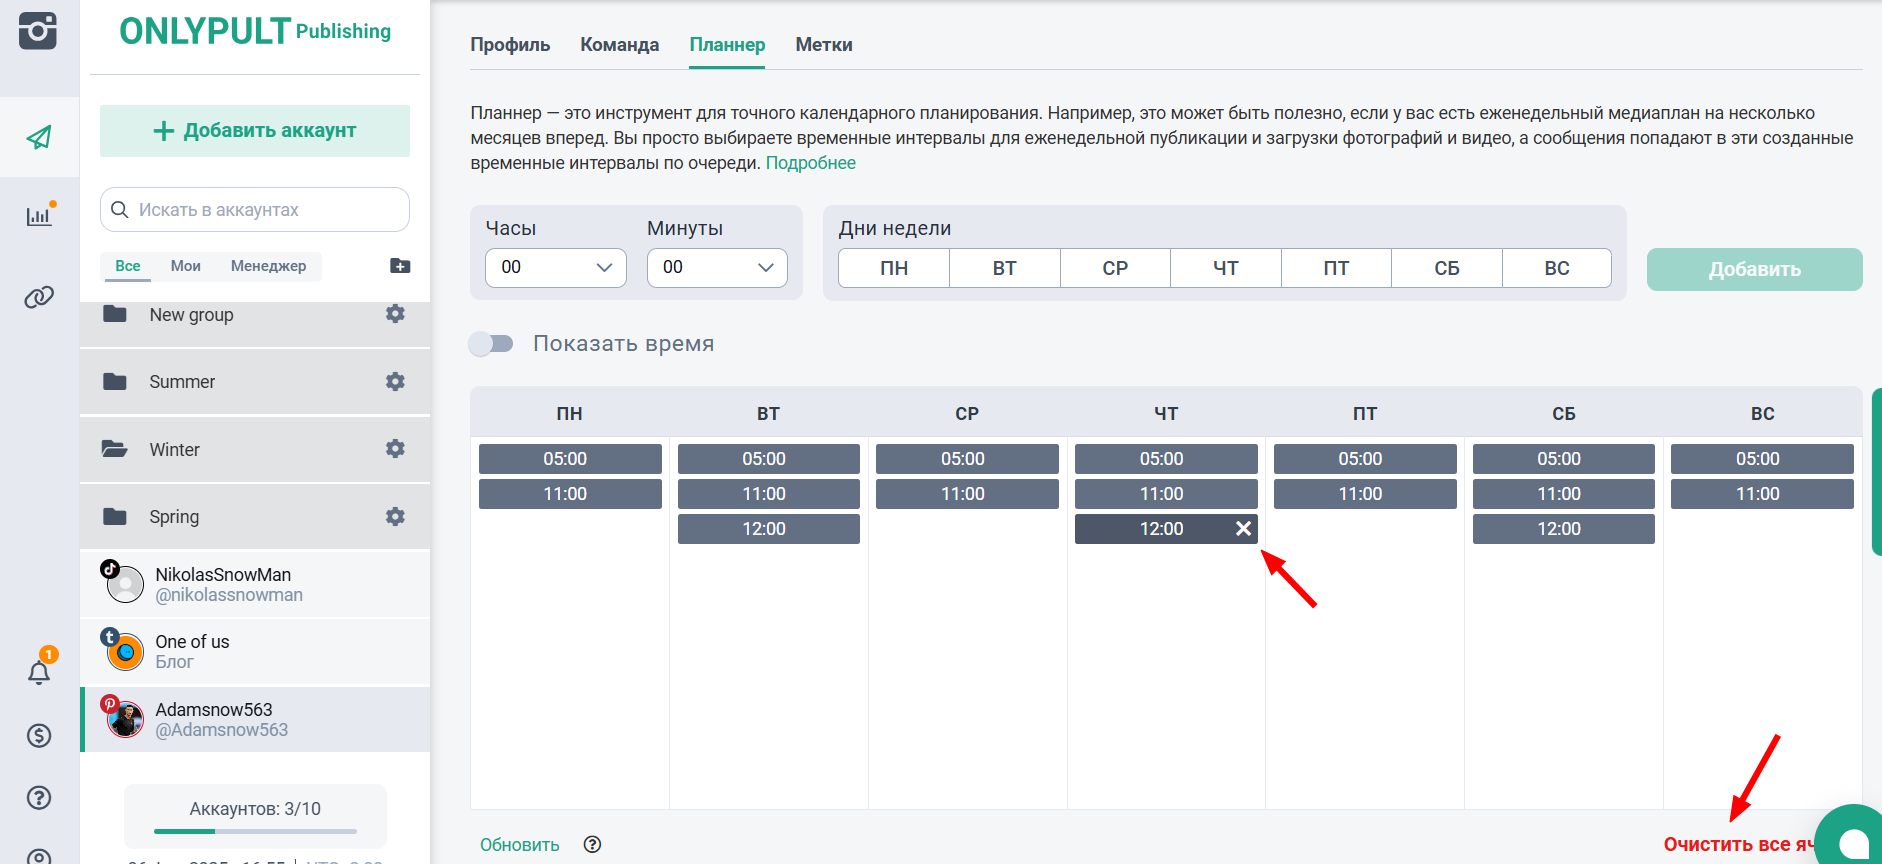Switch to the Менеджер accounts filter tab

[268, 266]
